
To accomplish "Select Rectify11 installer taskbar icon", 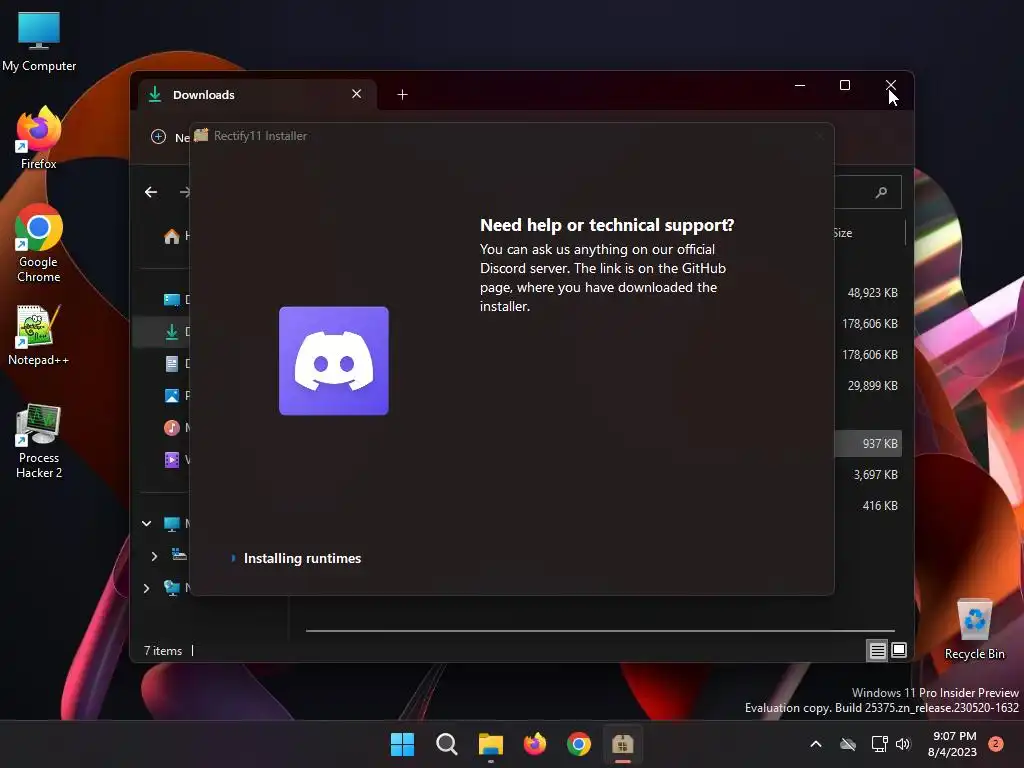I will (x=622, y=744).
